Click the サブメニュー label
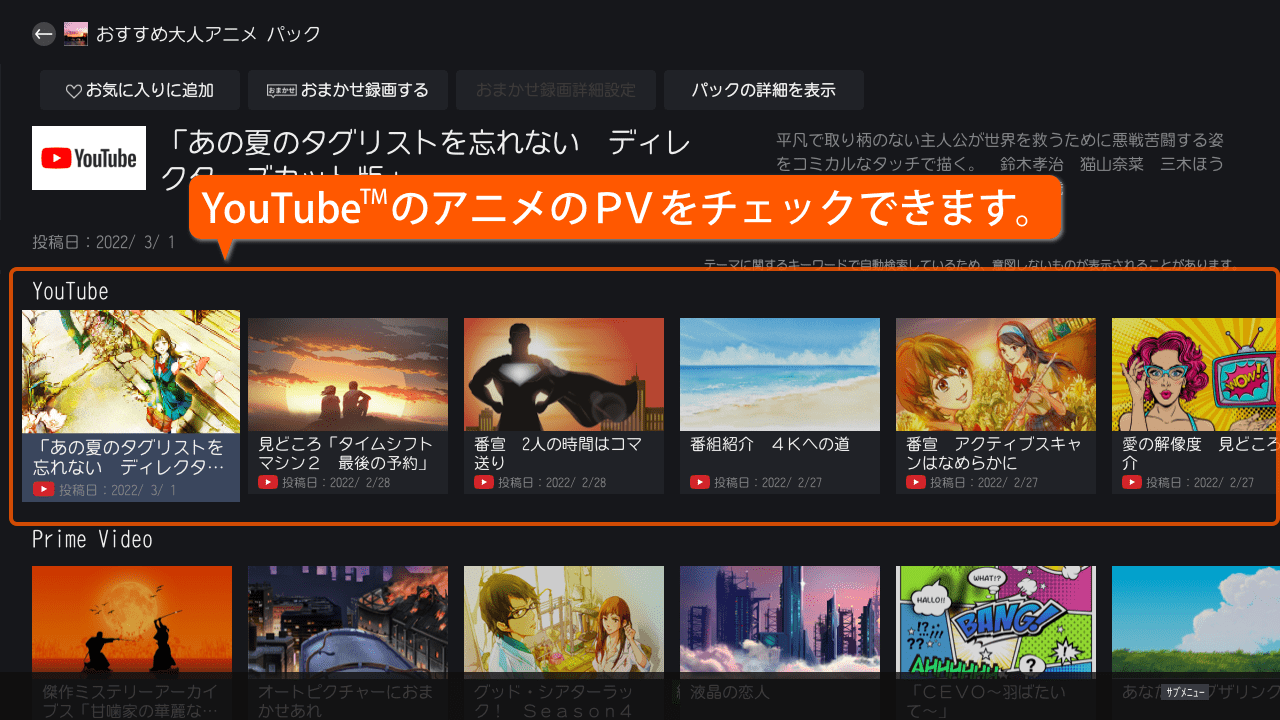The width and height of the screenshot is (1280, 720). (1186, 692)
